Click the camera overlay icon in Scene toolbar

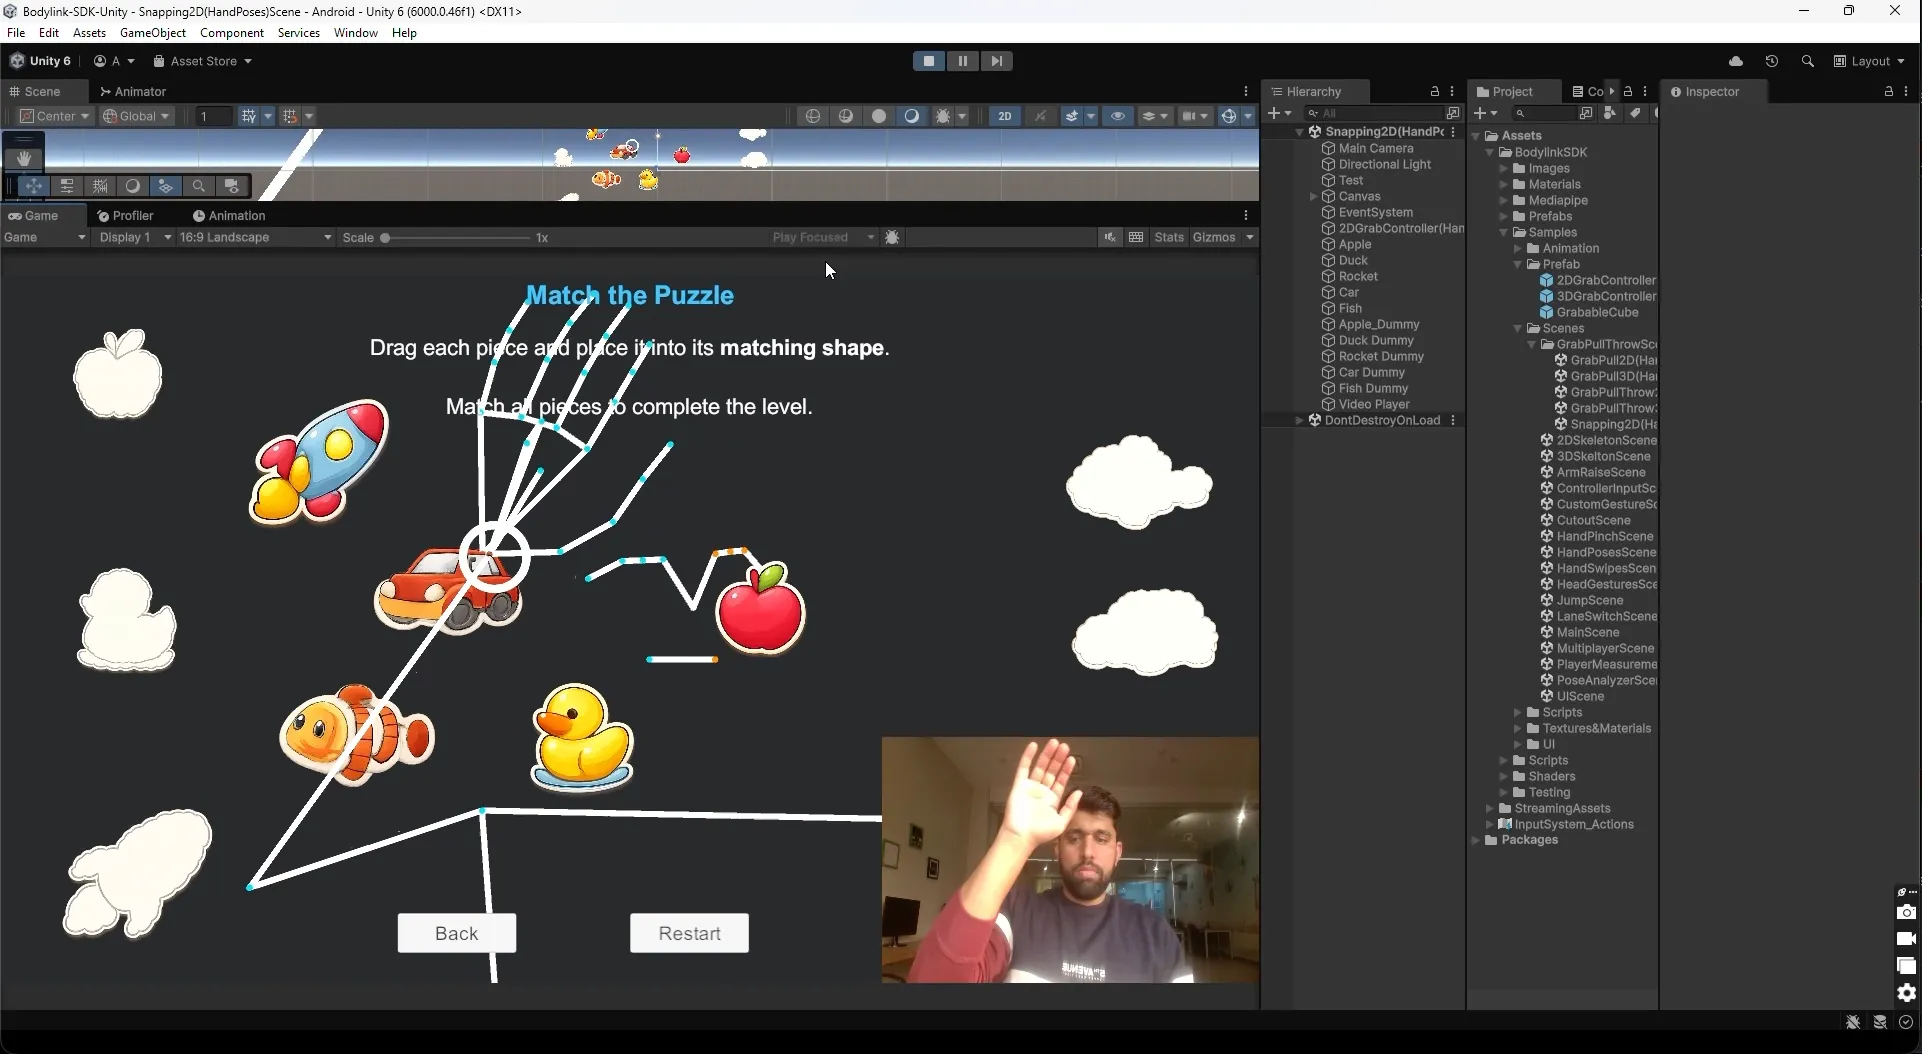[x=232, y=187]
